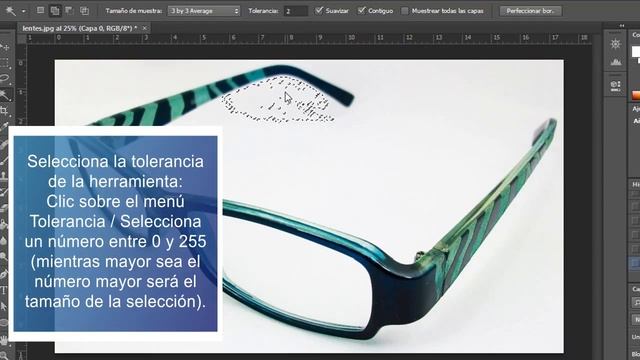
Task: Select the Move tool
Action: tap(4, 47)
